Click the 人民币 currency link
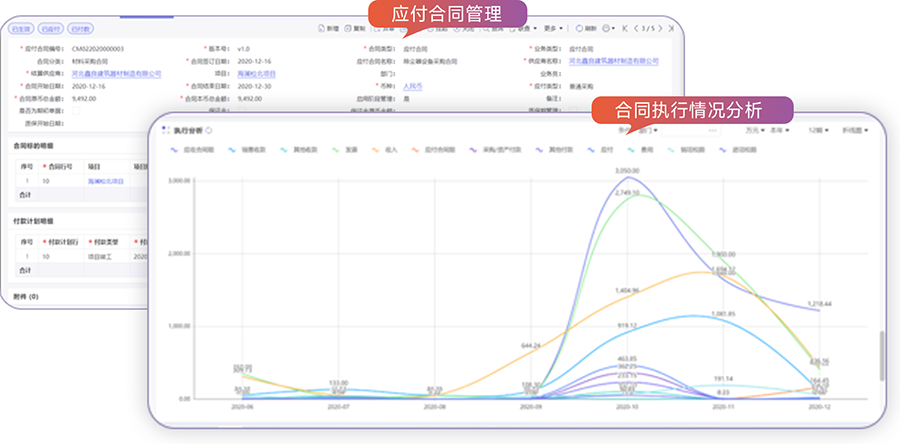The height and width of the screenshot is (444, 900). (412, 86)
